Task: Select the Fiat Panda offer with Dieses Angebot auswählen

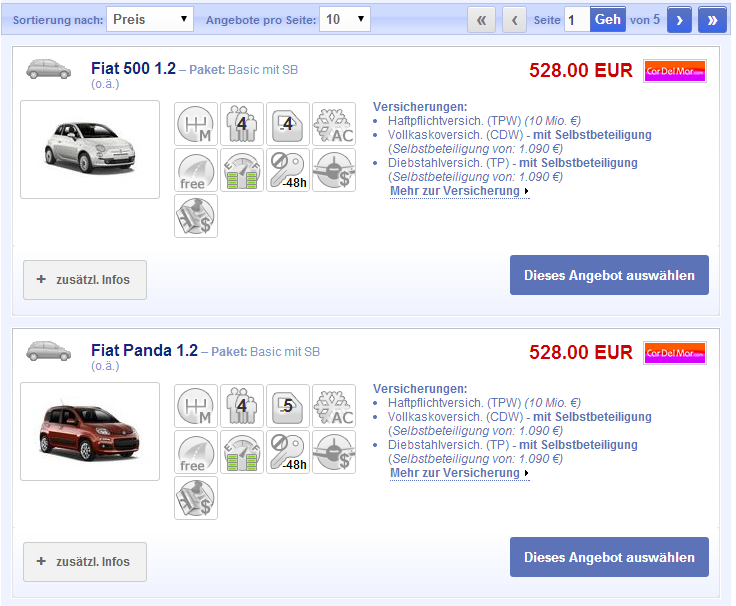Action: pos(609,557)
